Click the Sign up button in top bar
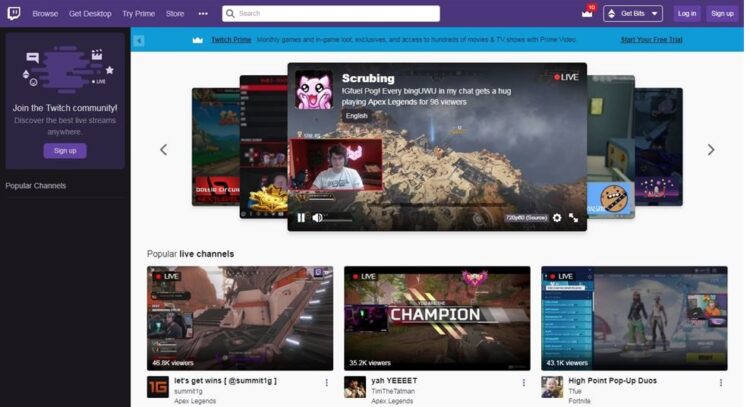750x407 pixels. (722, 13)
